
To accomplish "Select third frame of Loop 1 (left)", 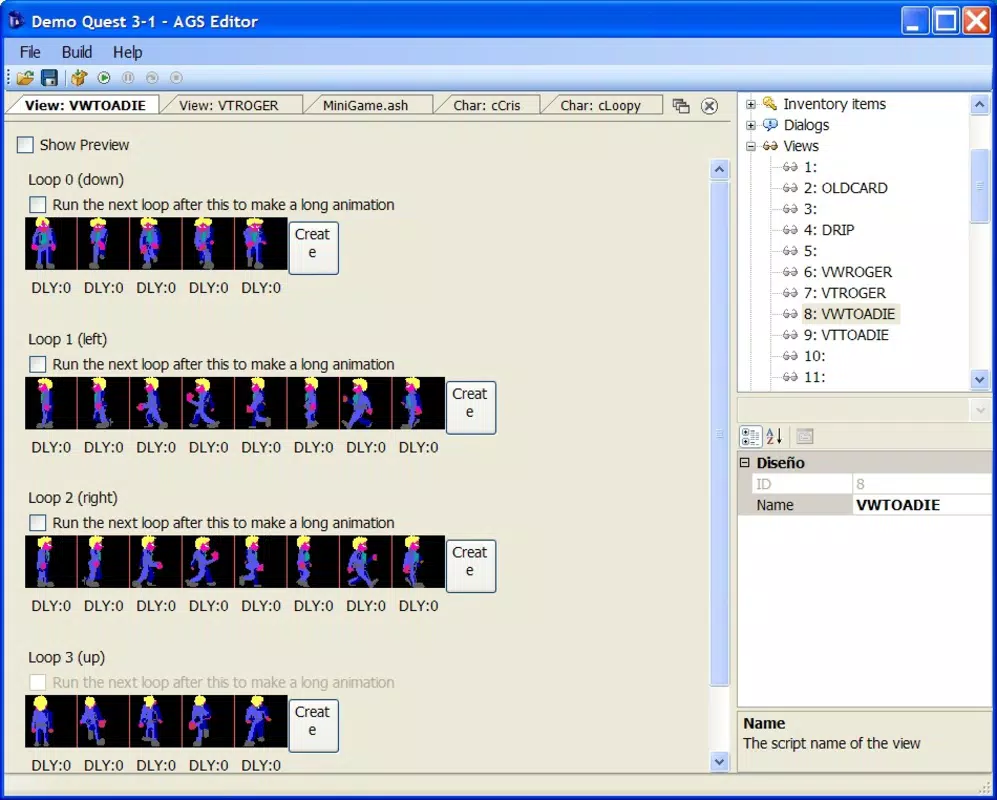I will (x=156, y=403).
